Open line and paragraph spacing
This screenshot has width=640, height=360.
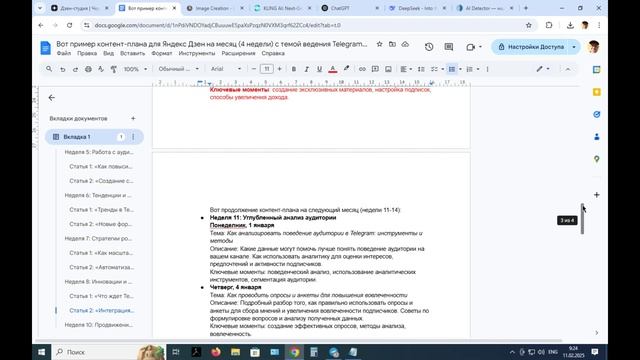[x=421, y=69]
